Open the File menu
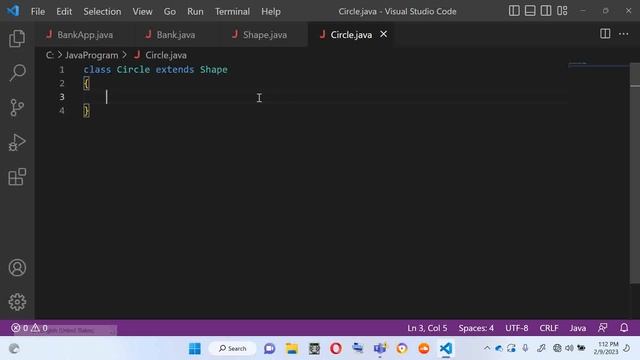This screenshot has width=640, height=360. pyautogui.click(x=38, y=11)
